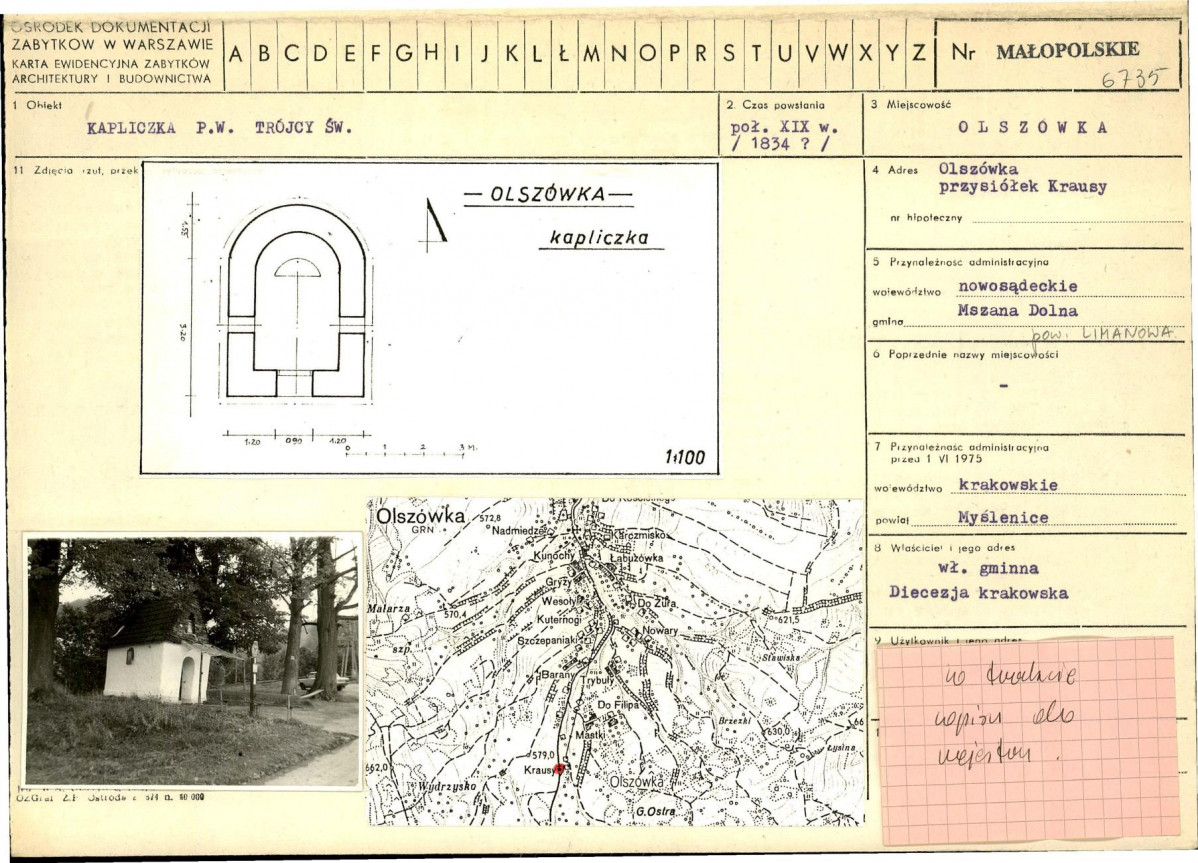This screenshot has width=1198, height=863.
Task: Click the red Krausy marker on the map
Action: tap(559, 770)
